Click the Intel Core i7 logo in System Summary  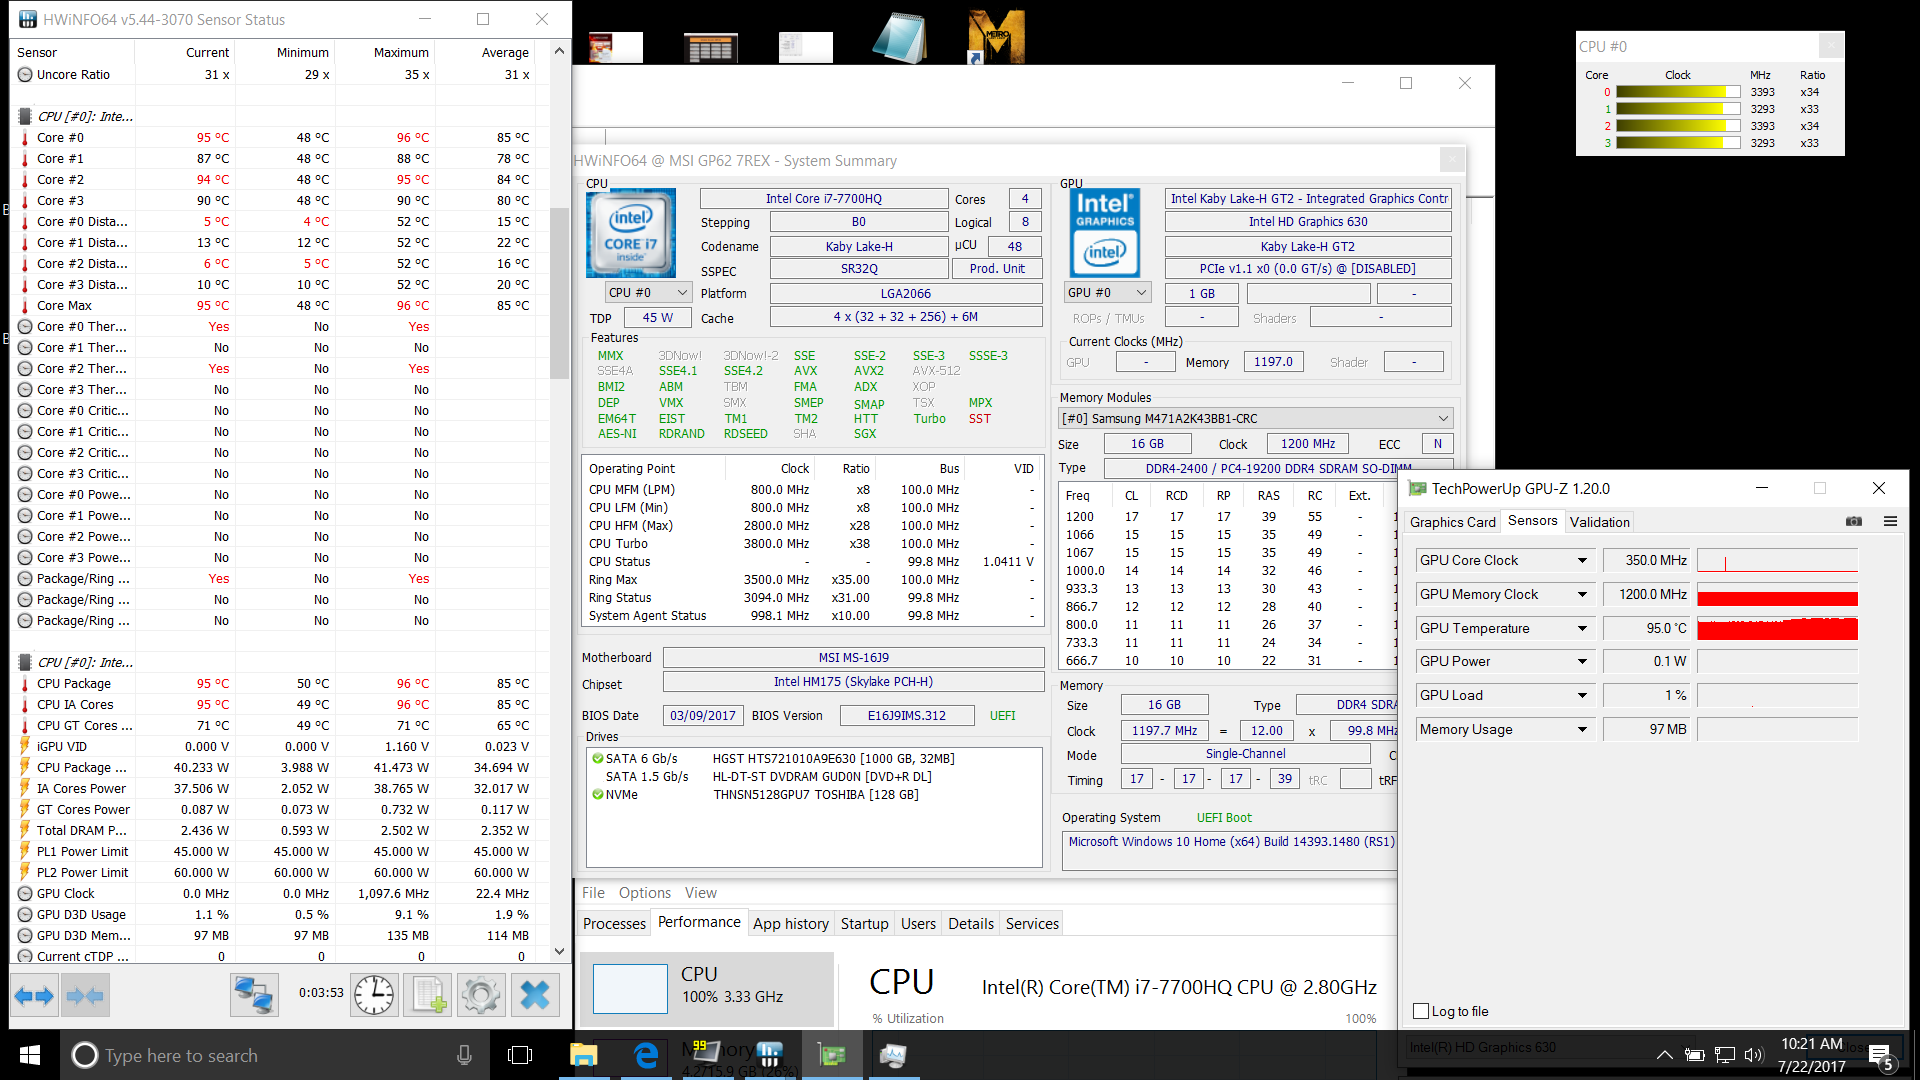point(631,233)
